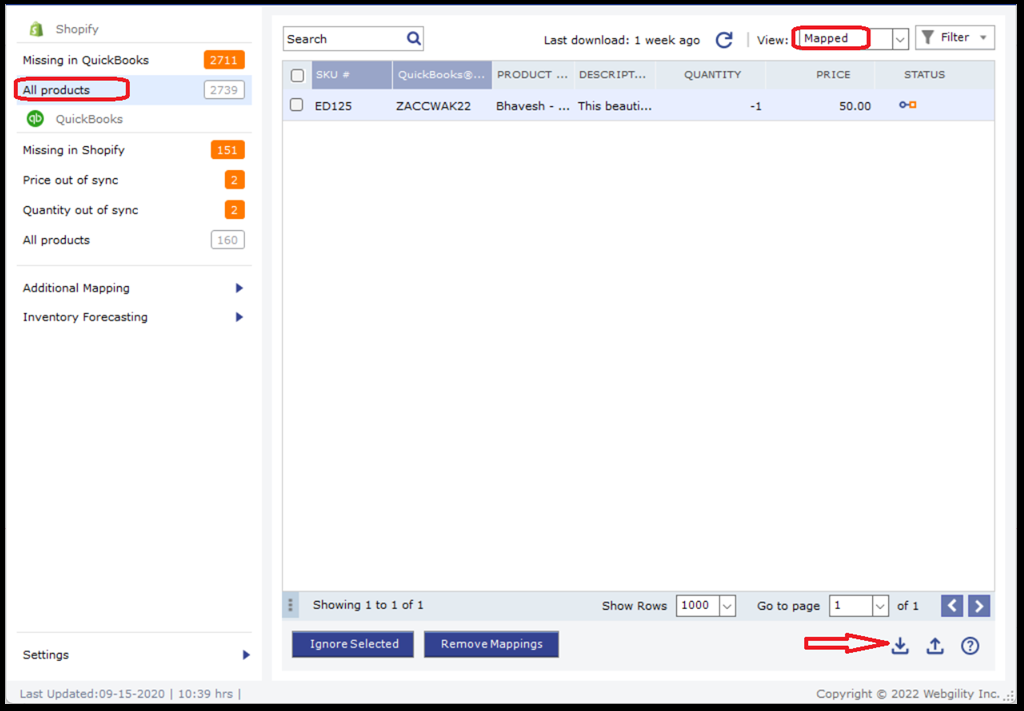Click the -1 quantity cell
Screen dimensions: 1024x711
pyautogui.click(x=756, y=106)
